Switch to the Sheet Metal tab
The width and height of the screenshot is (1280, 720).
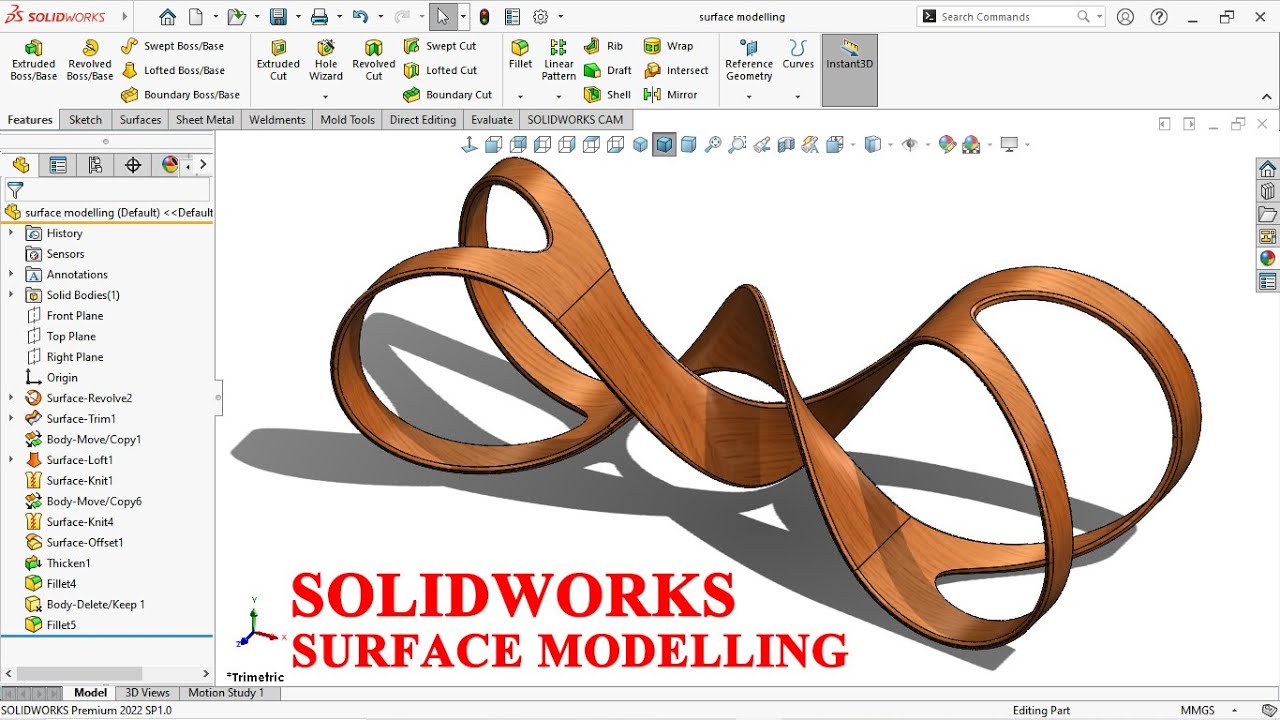pos(205,120)
